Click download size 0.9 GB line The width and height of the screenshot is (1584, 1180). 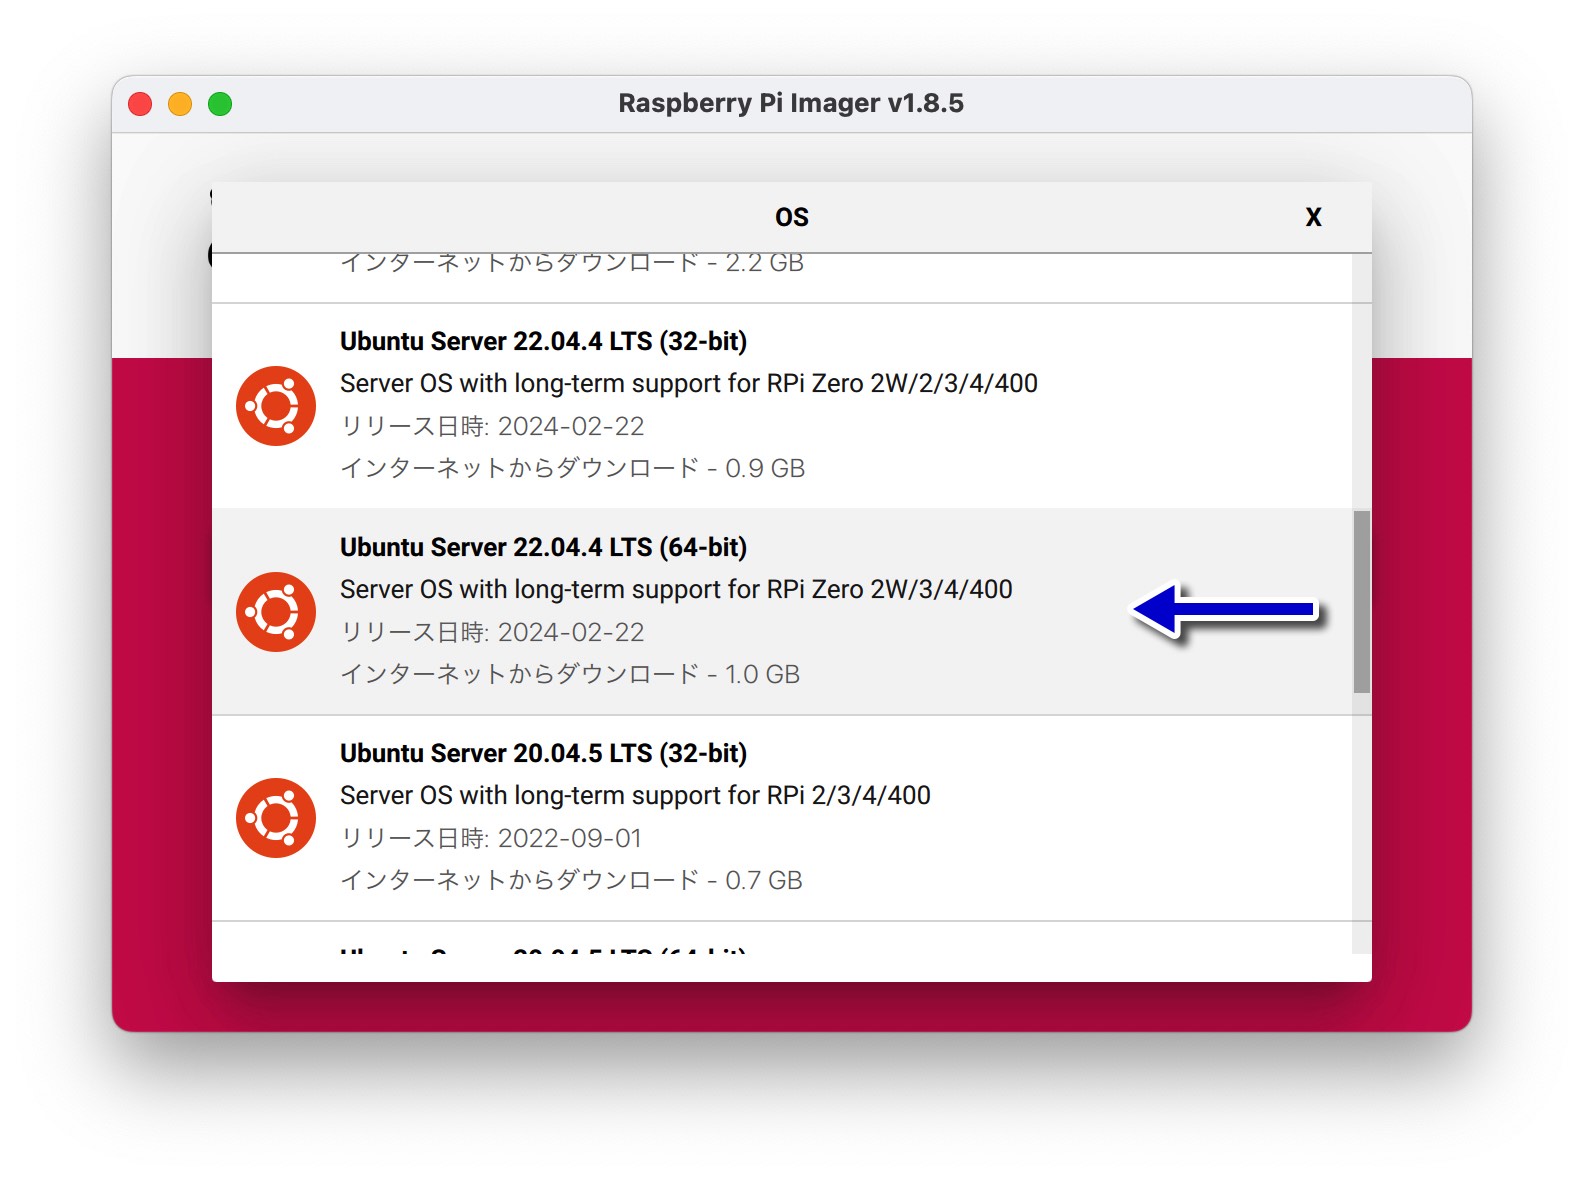click(x=572, y=468)
